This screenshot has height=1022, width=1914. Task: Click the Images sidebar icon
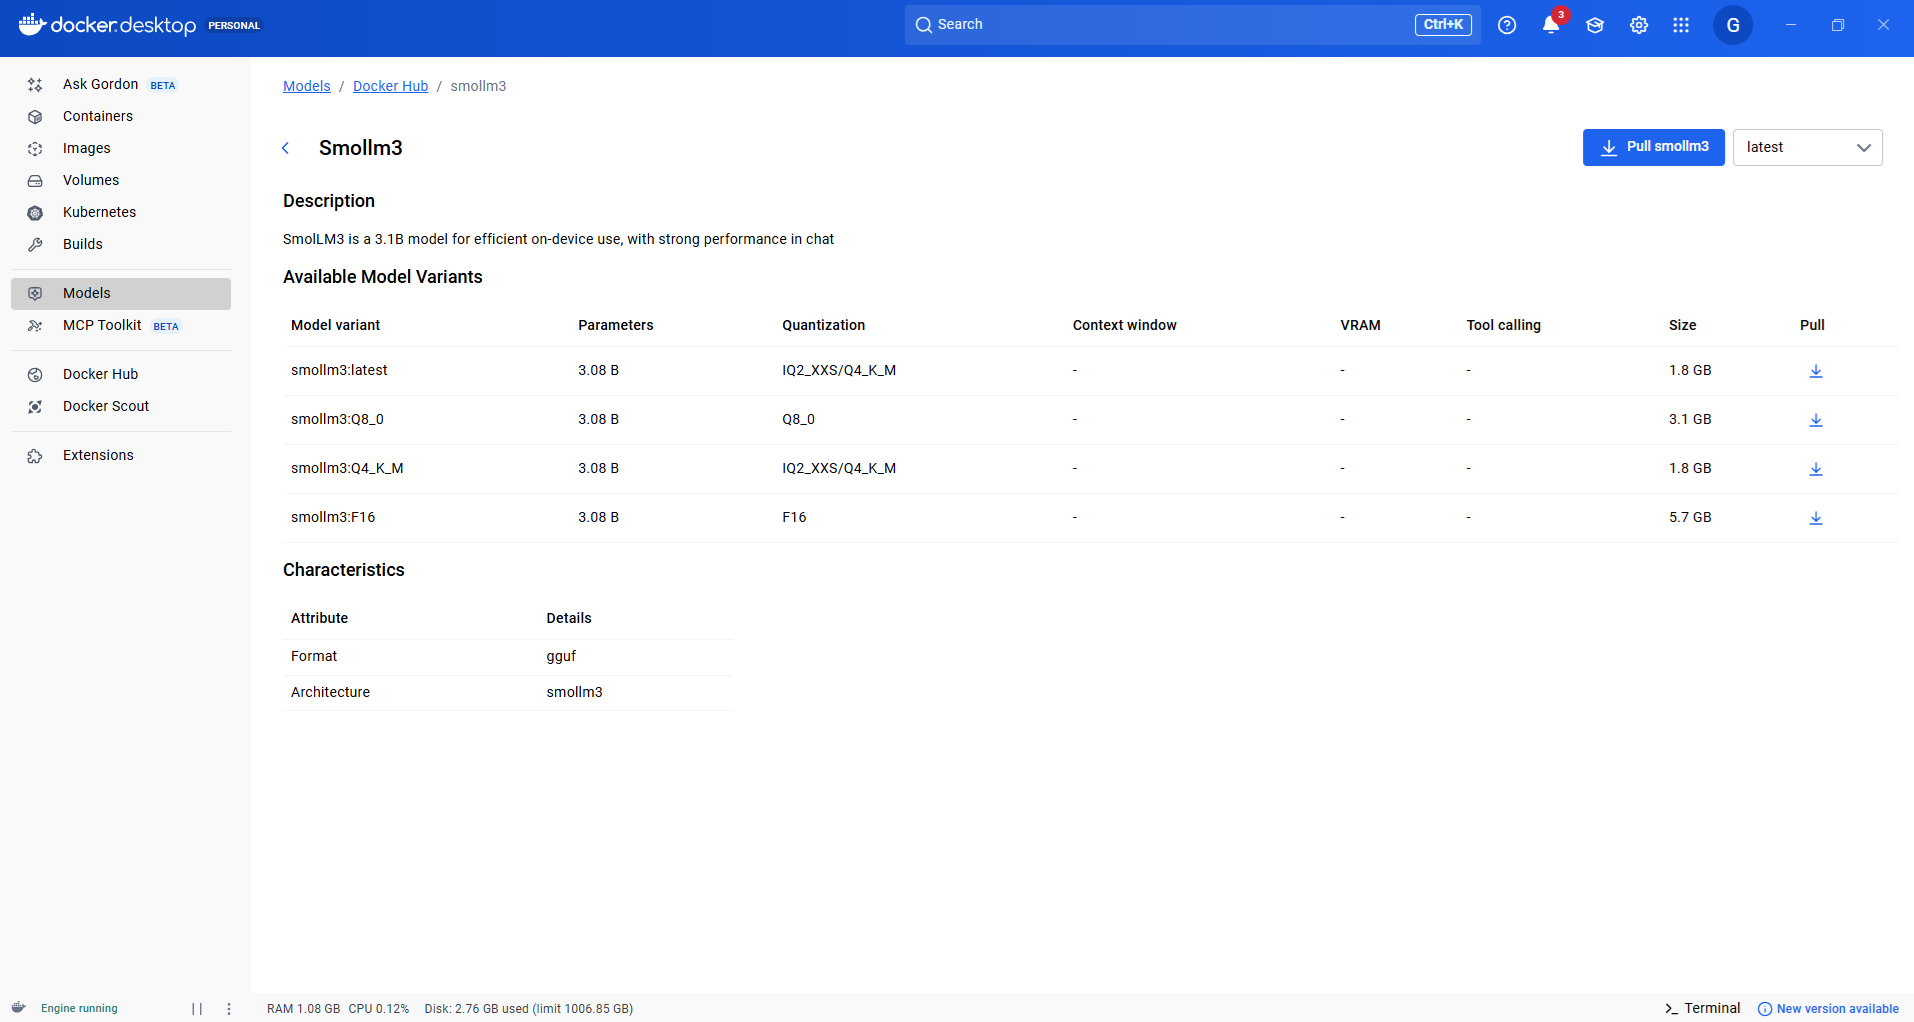click(35, 149)
